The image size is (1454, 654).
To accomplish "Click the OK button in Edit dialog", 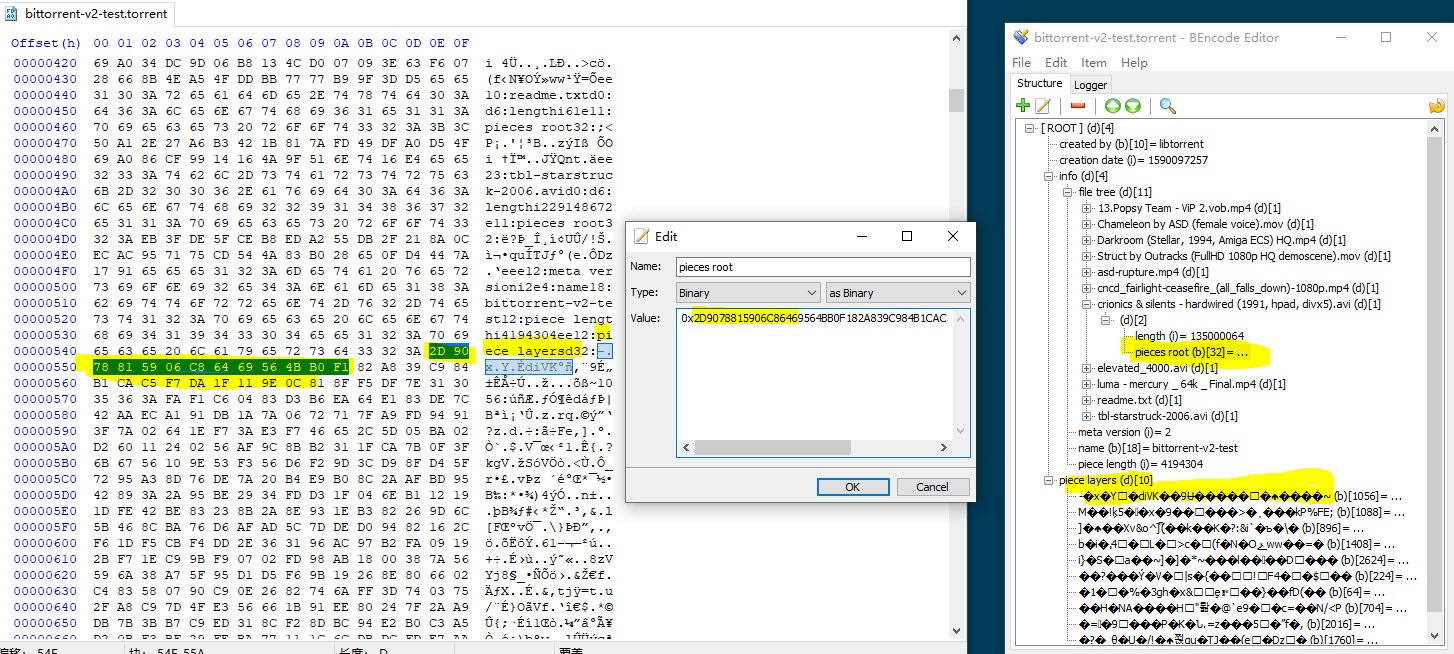I will point(852,487).
